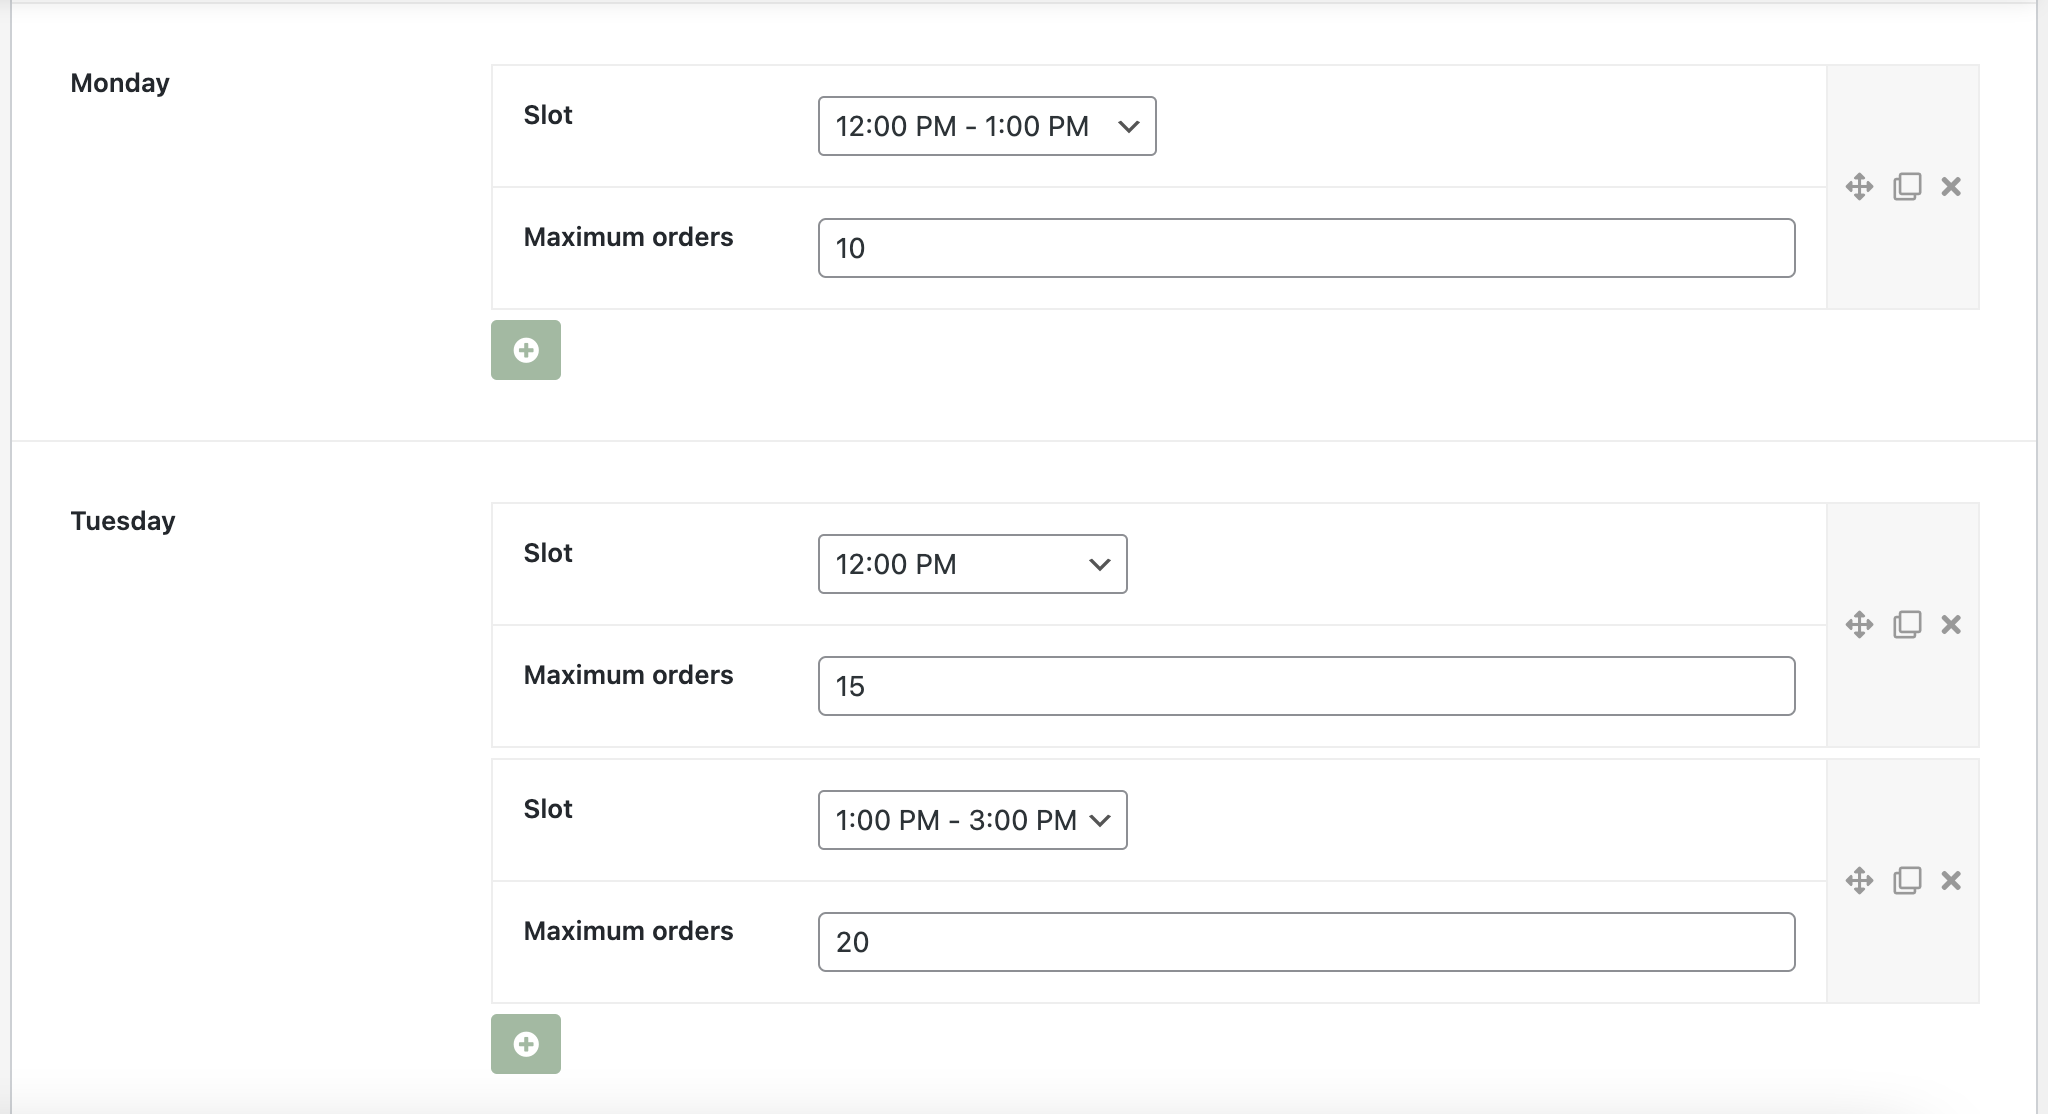
Task: Expand the 1:00 PM - 3:00 PM slot dropdown
Action: point(972,820)
